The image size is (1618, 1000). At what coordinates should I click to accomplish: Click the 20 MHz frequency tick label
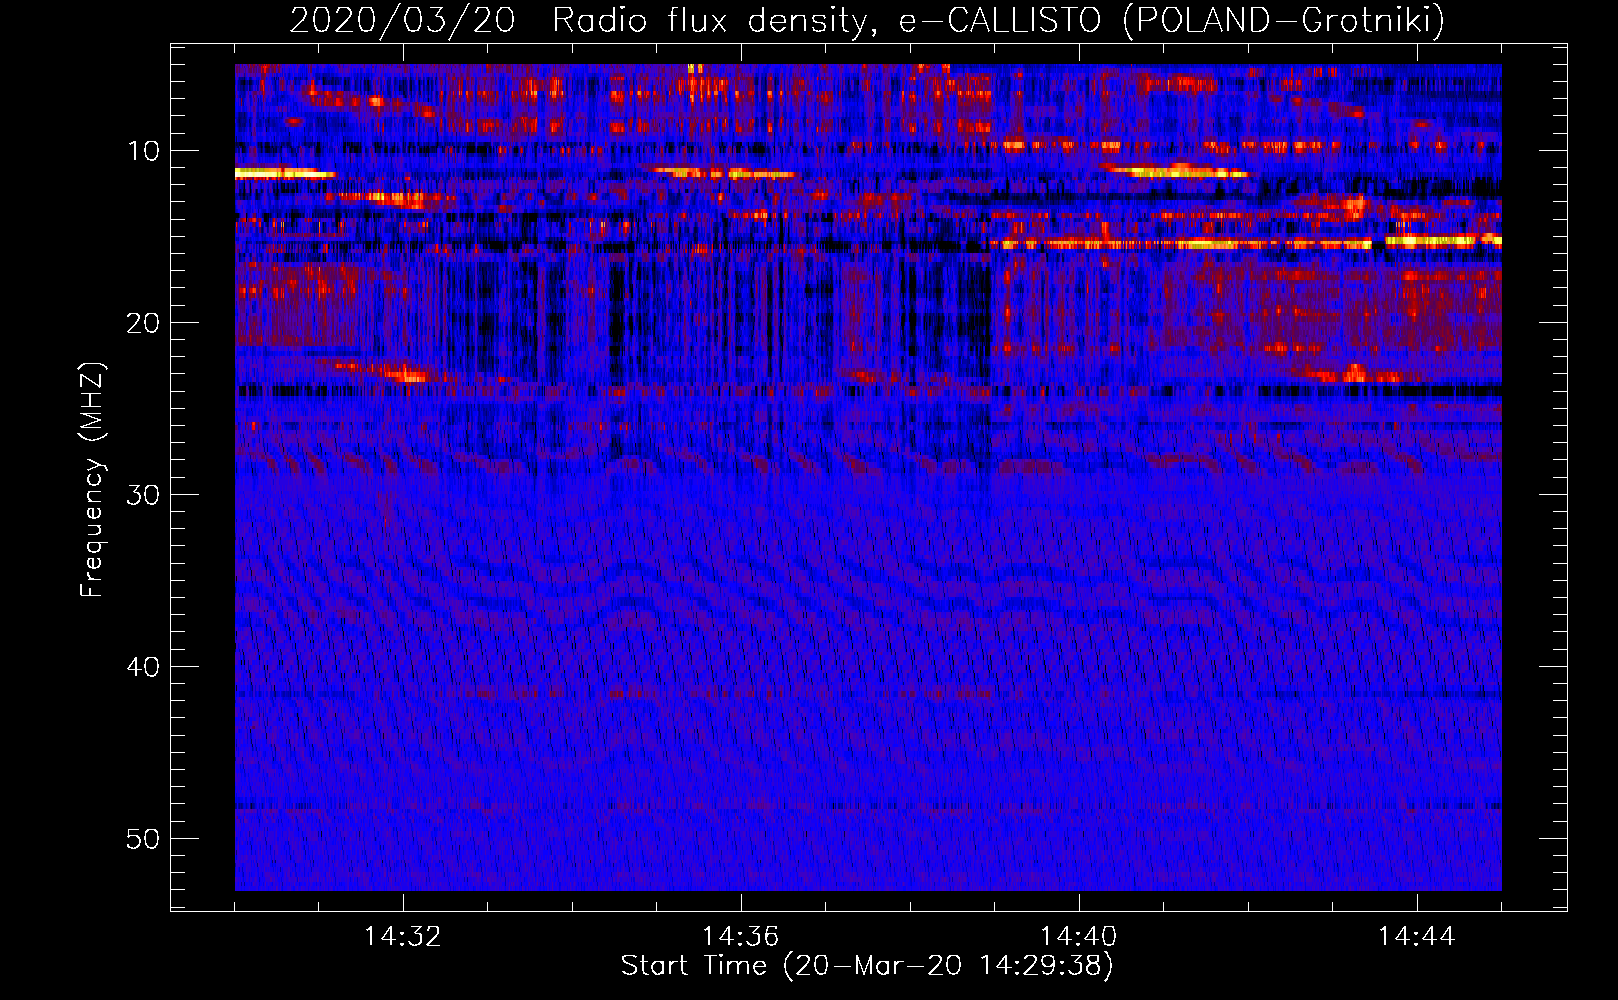(x=144, y=323)
